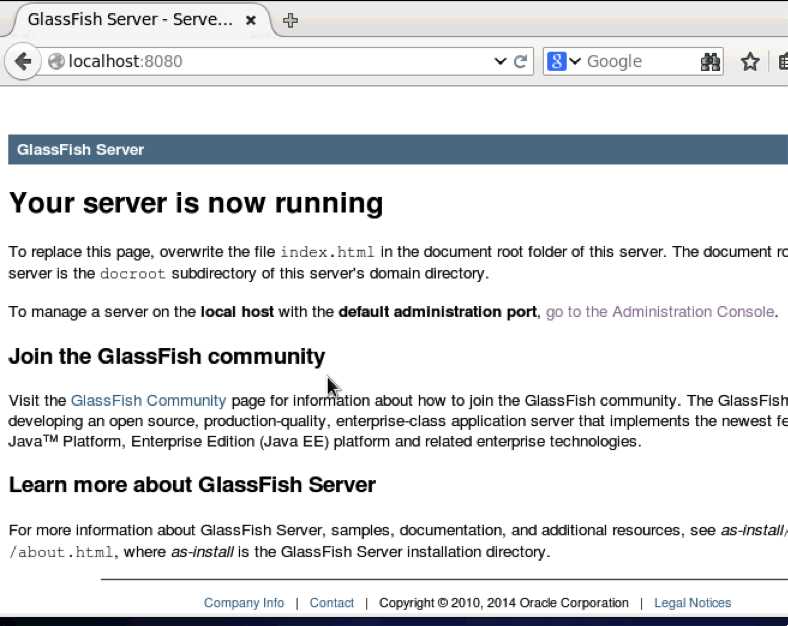Viewport: 788px width, 626px height.
Task: Reload the localhost:8080 page
Action: click(x=521, y=61)
